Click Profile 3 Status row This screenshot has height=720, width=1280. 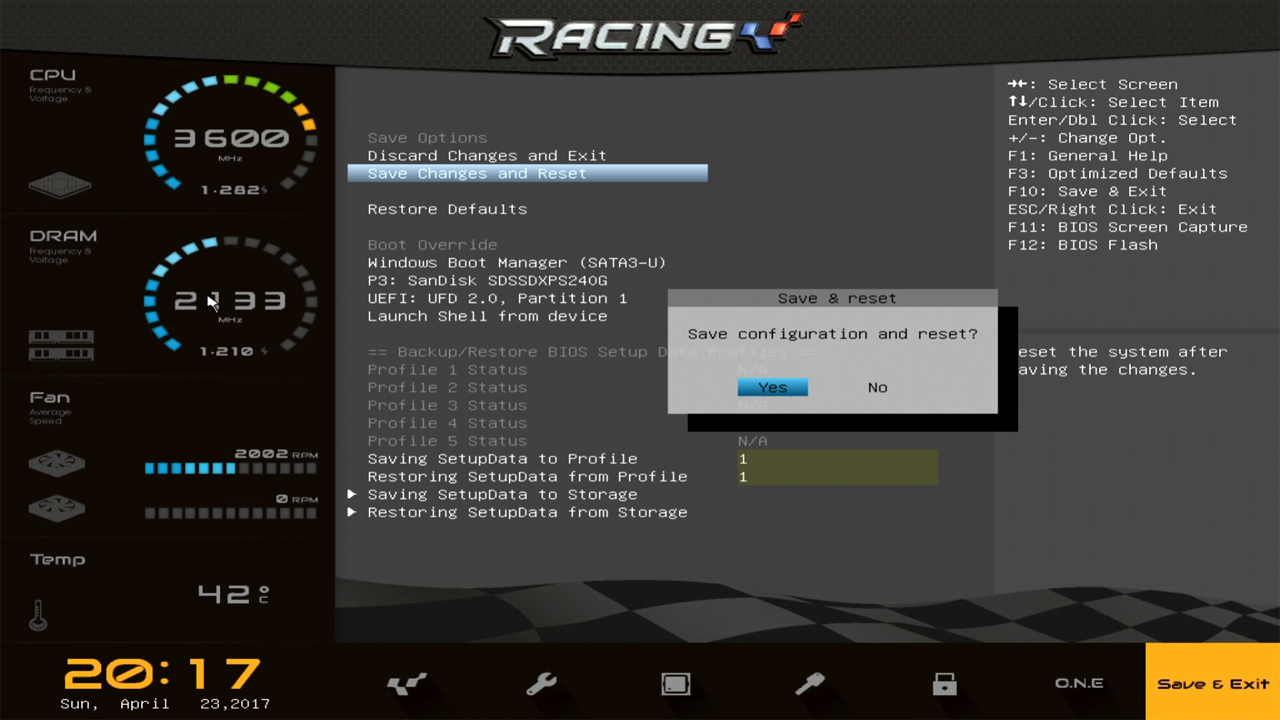(447, 405)
